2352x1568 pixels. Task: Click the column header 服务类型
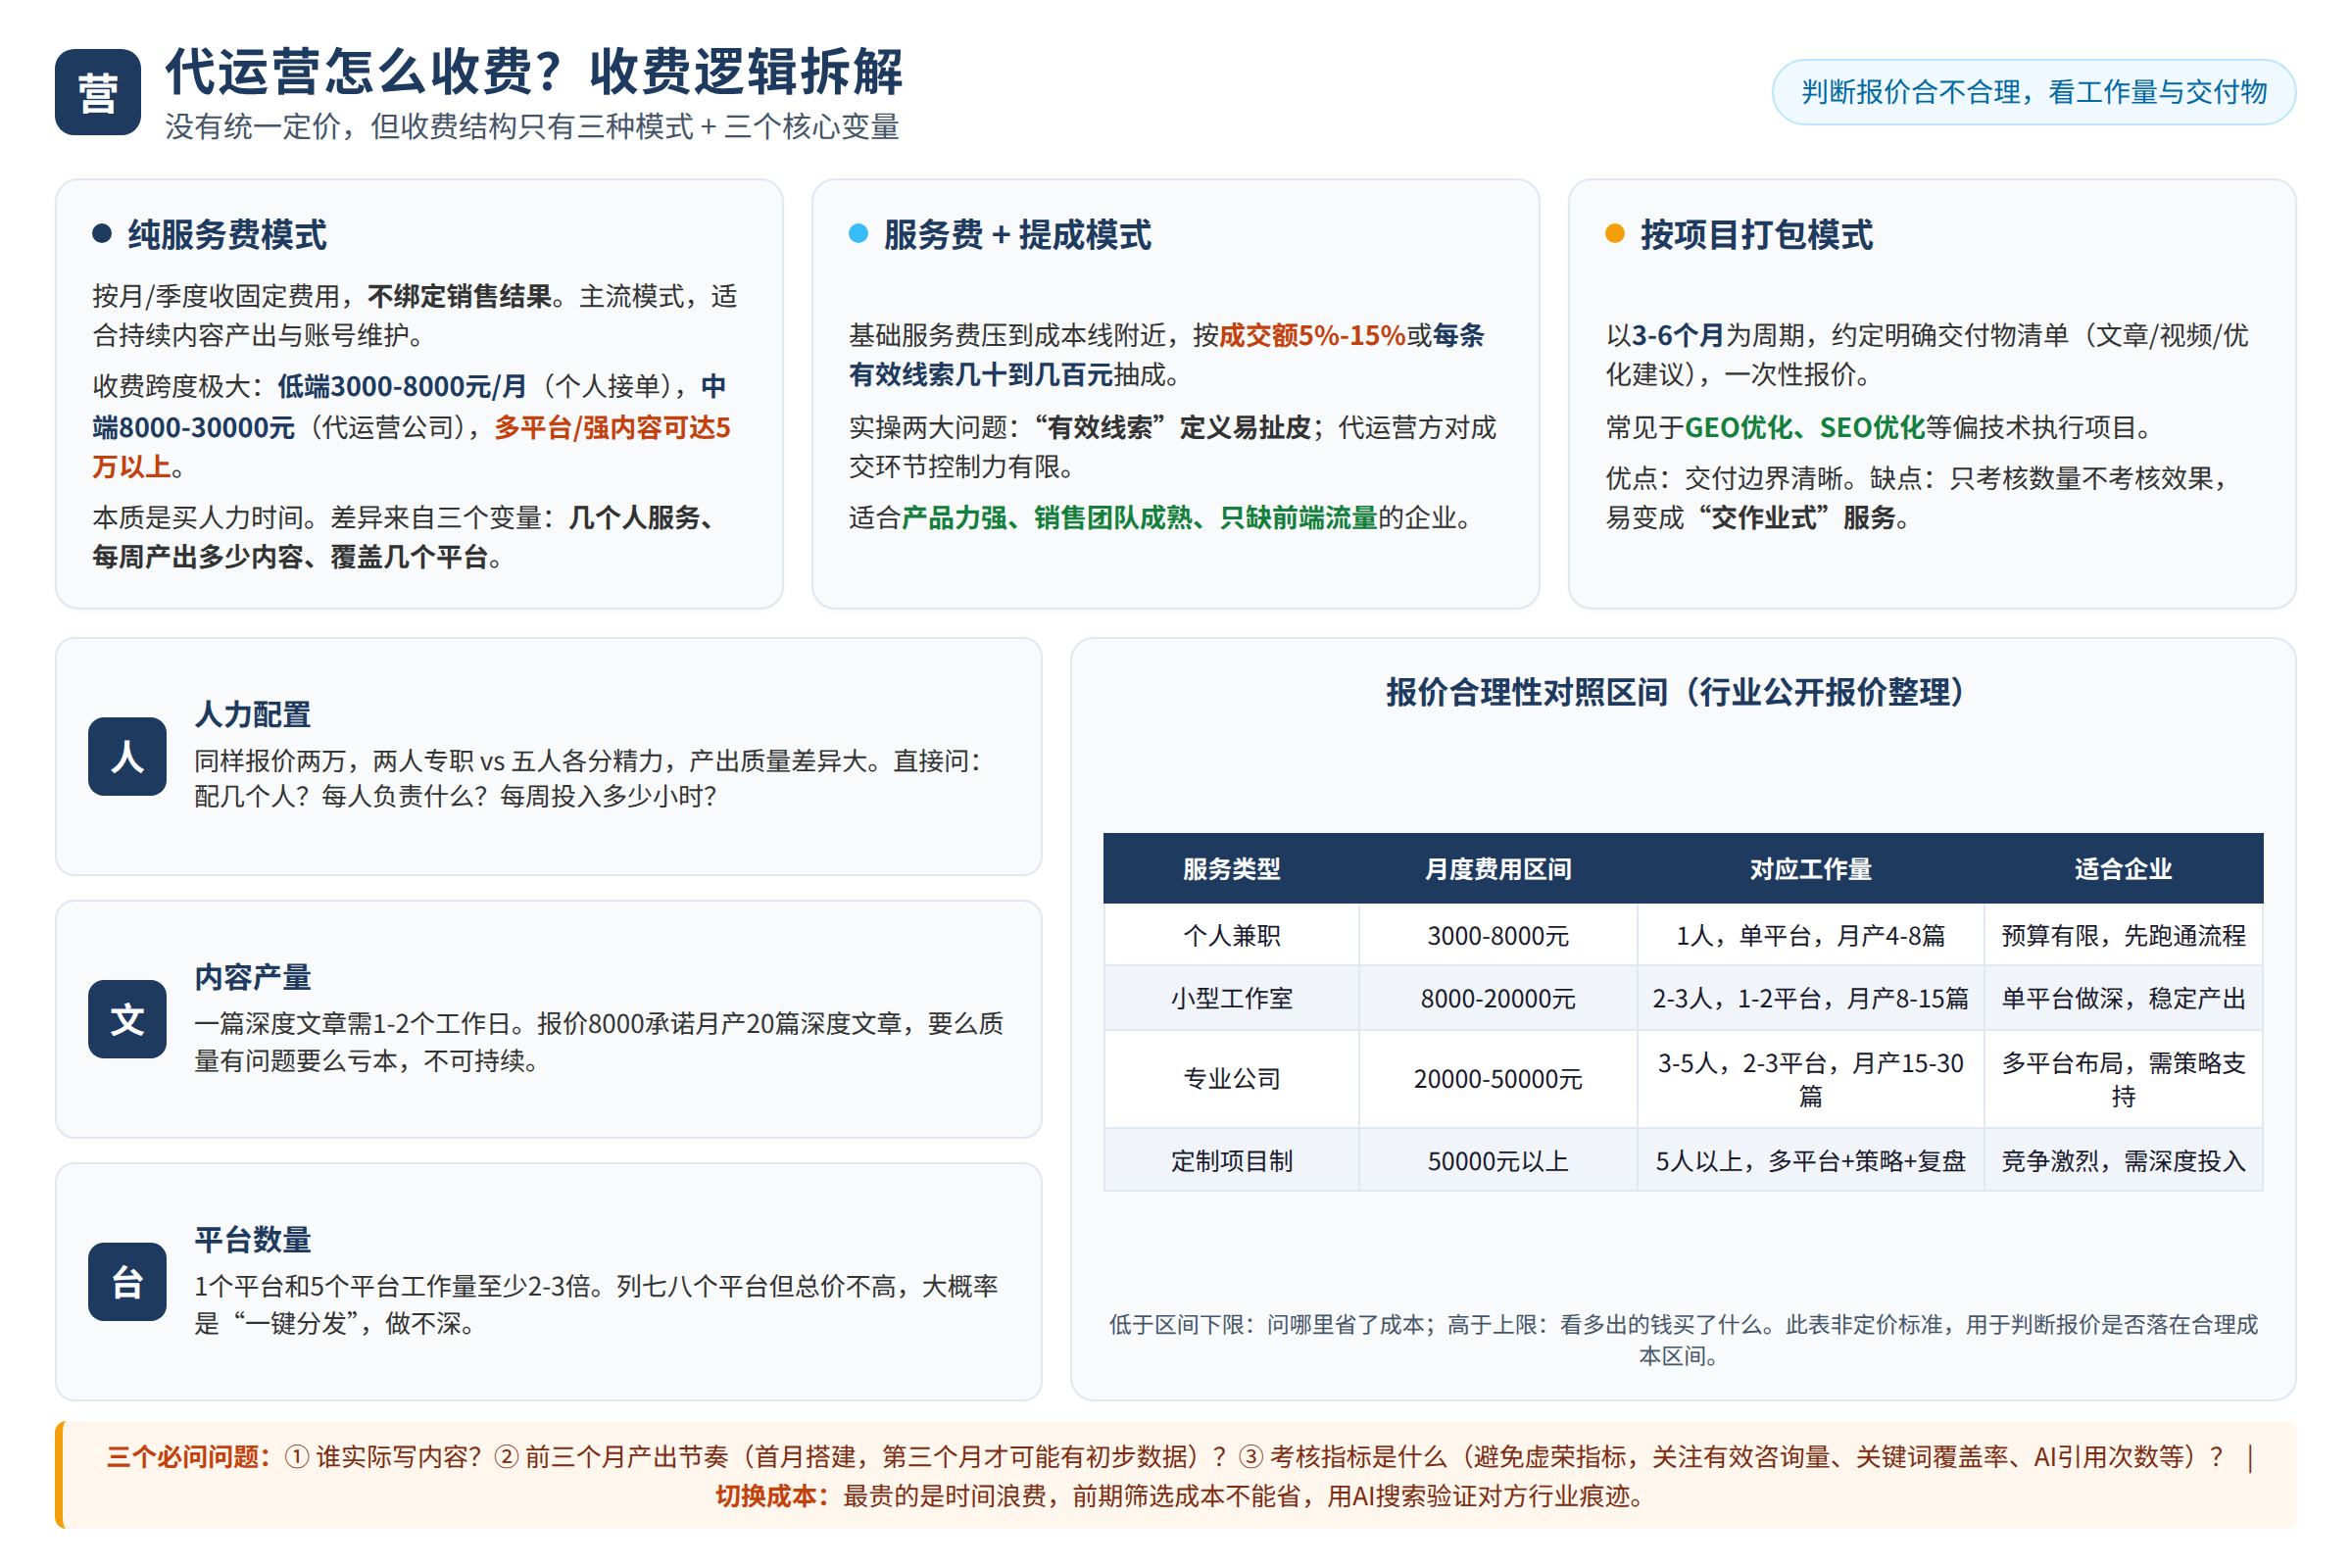pyautogui.click(x=1231, y=869)
